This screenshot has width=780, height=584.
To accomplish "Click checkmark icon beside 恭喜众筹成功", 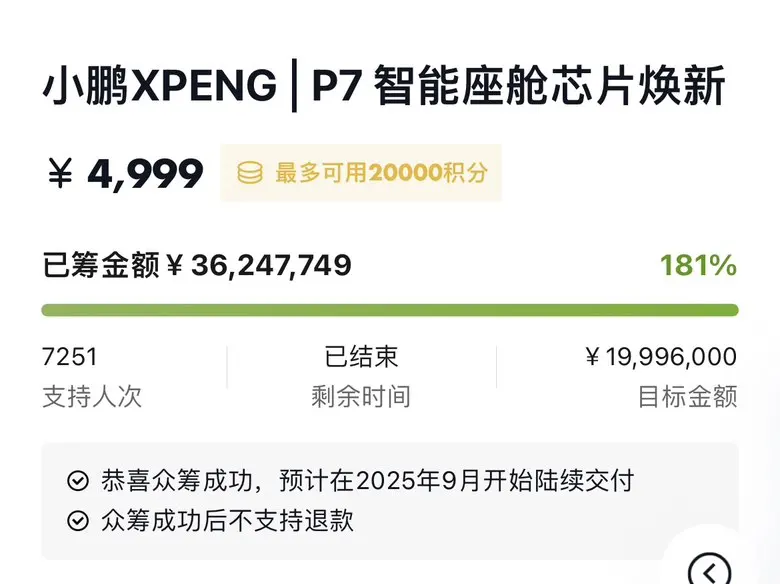I will 78,481.
